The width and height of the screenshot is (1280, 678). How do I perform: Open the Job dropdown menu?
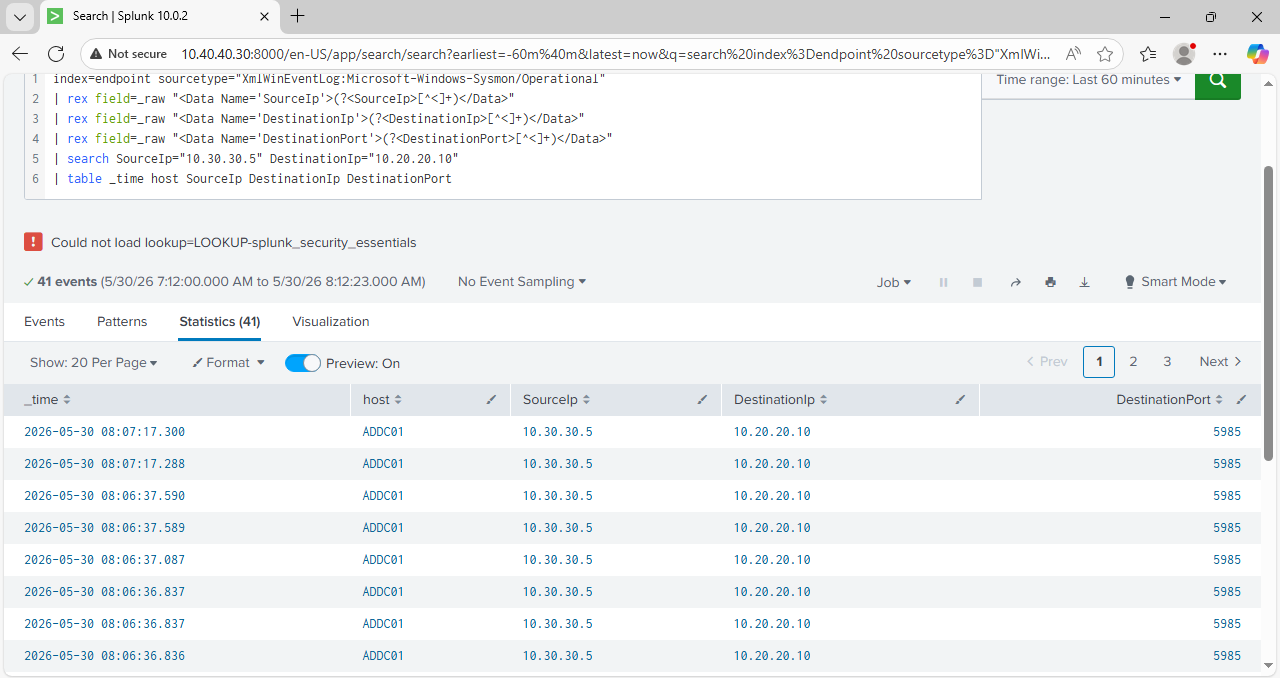[x=894, y=283]
